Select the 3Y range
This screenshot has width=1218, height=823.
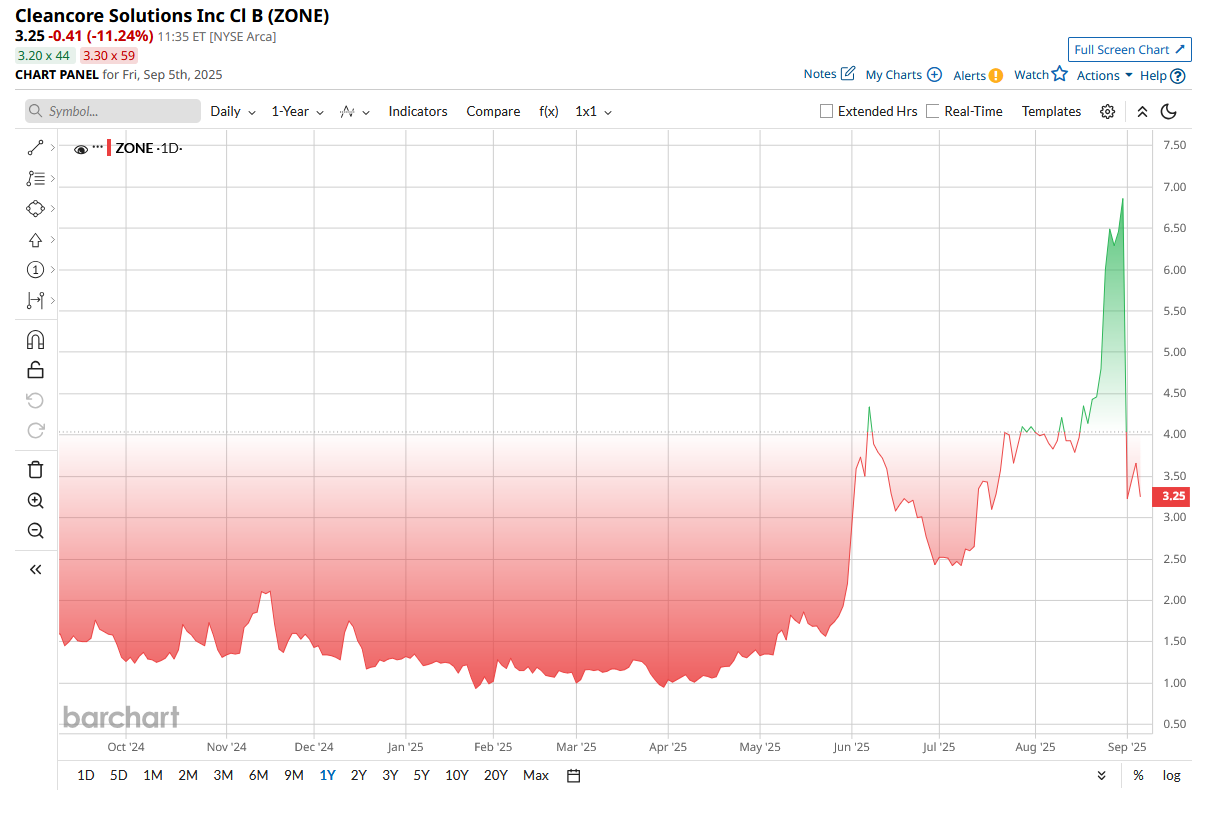(x=390, y=775)
